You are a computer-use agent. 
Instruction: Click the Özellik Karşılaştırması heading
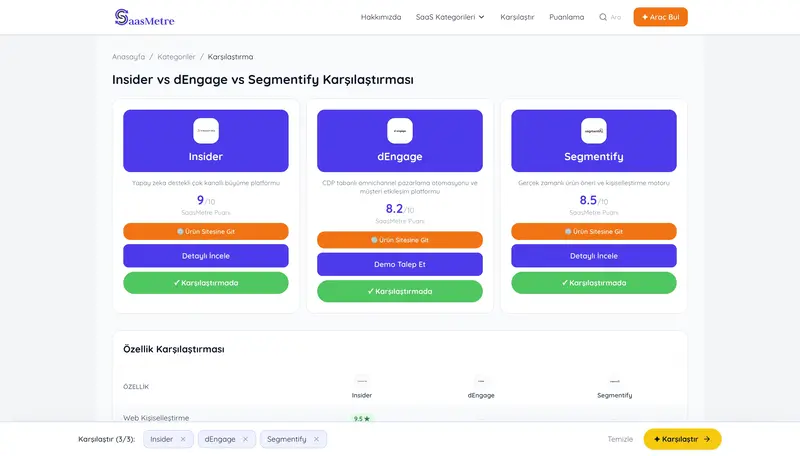tap(173, 349)
